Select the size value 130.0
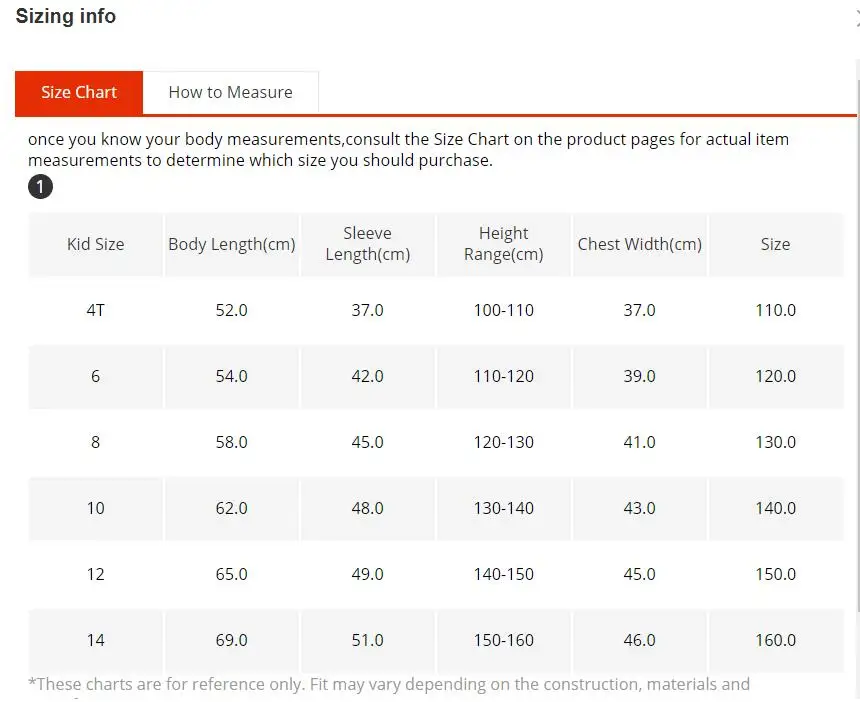860x702 pixels. pyautogui.click(x=776, y=442)
